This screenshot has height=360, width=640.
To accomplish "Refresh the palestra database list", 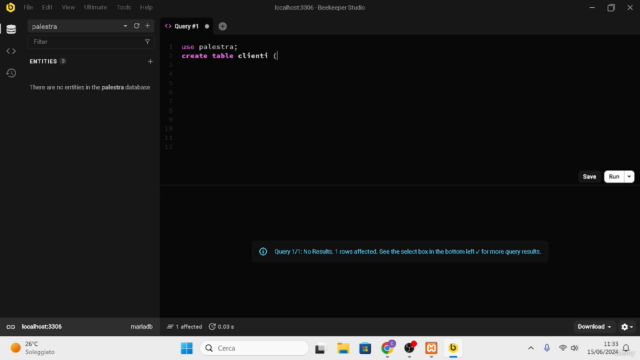I will (136, 26).
